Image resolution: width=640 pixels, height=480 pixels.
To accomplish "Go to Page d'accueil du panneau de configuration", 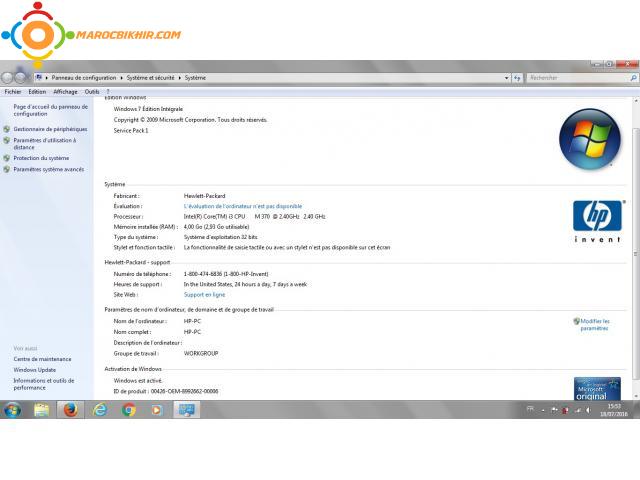I will [x=51, y=110].
